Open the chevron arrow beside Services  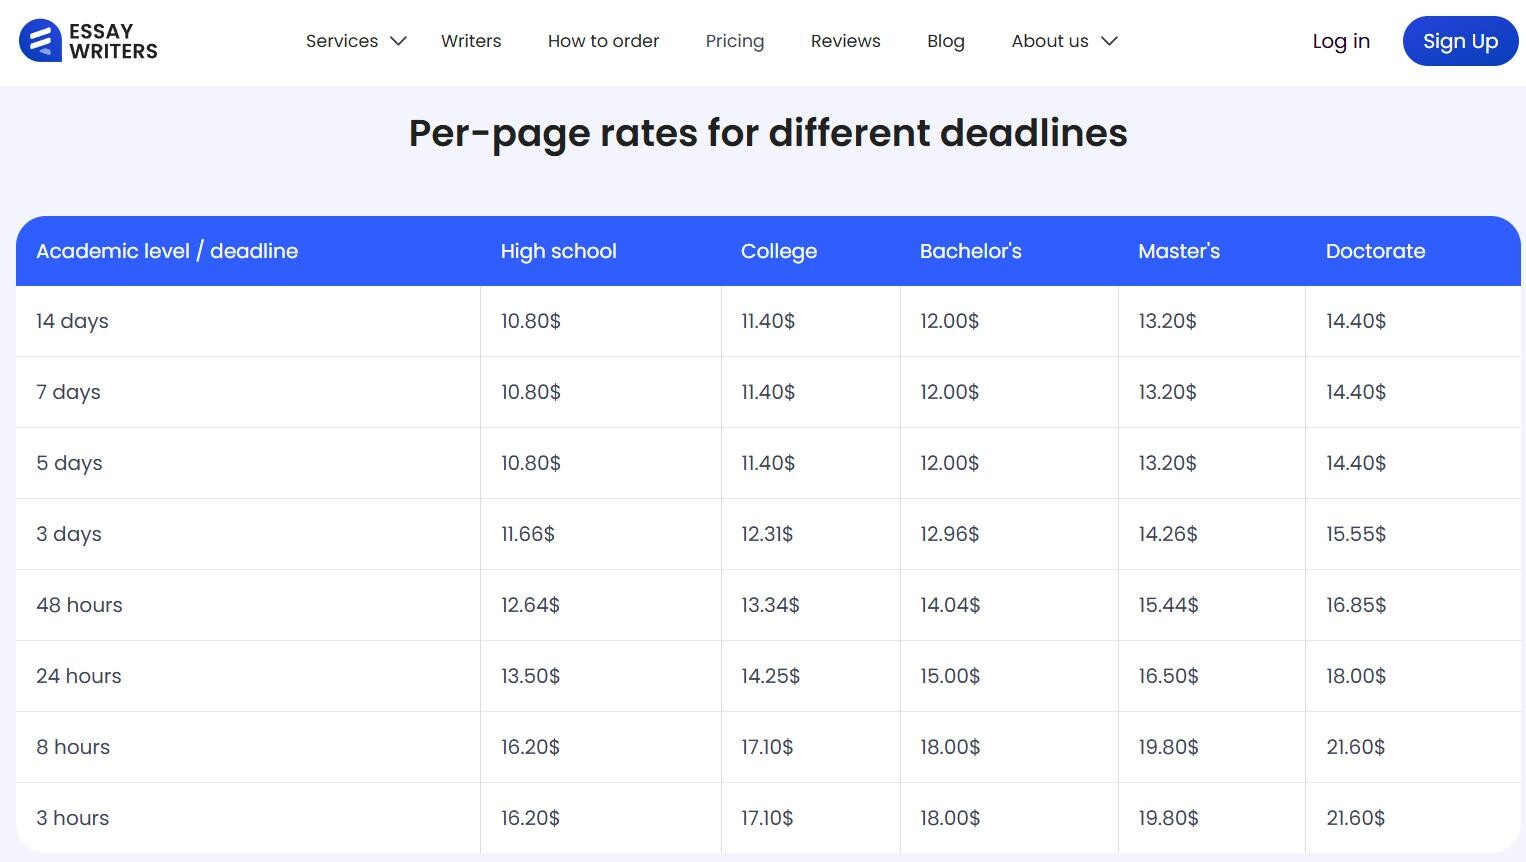click(x=397, y=41)
